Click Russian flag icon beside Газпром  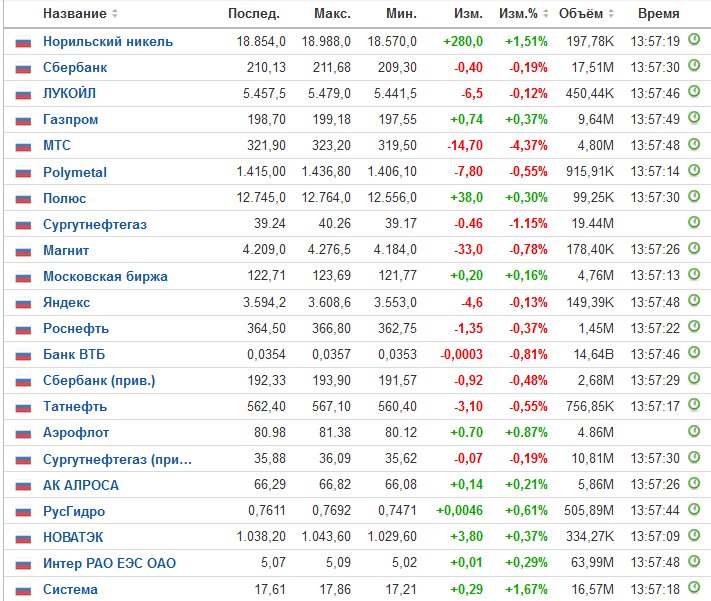[x=23, y=121]
